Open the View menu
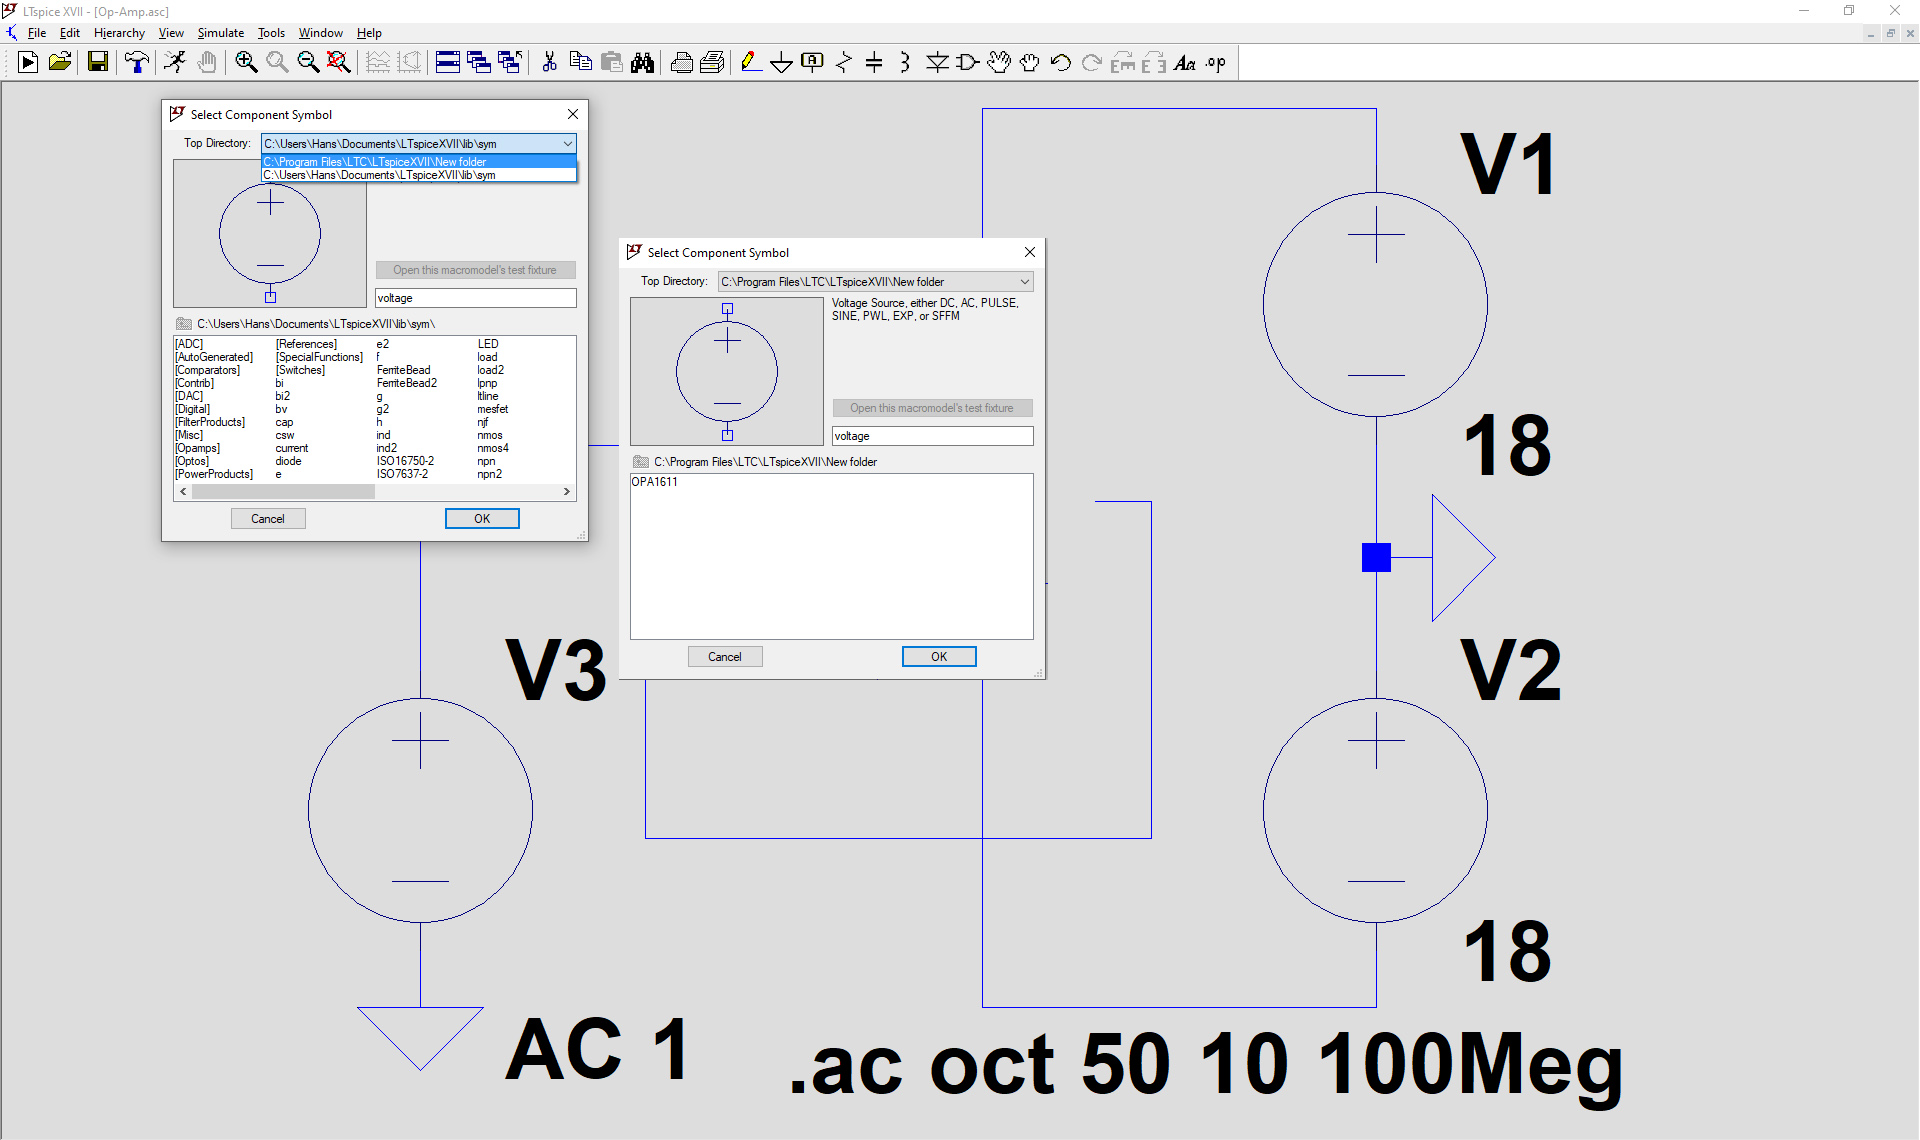The height and width of the screenshot is (1140, 1920). tap(171, 33)
